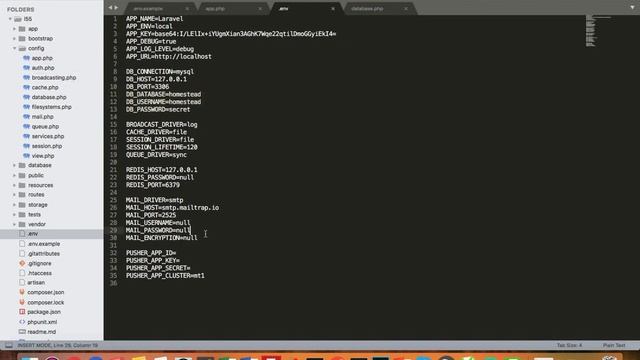Expand the public folder arrow
The height and width of the screenshot is (360, 640).
14,175
